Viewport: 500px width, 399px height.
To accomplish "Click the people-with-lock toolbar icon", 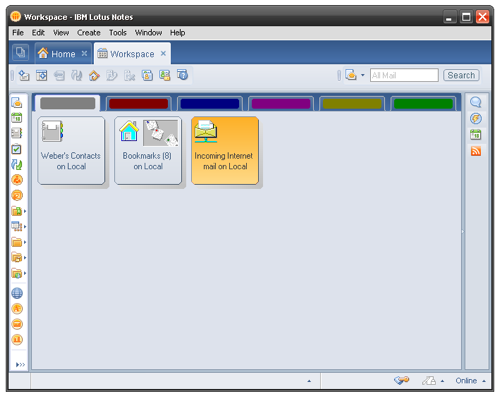I will tap(165, 76).
